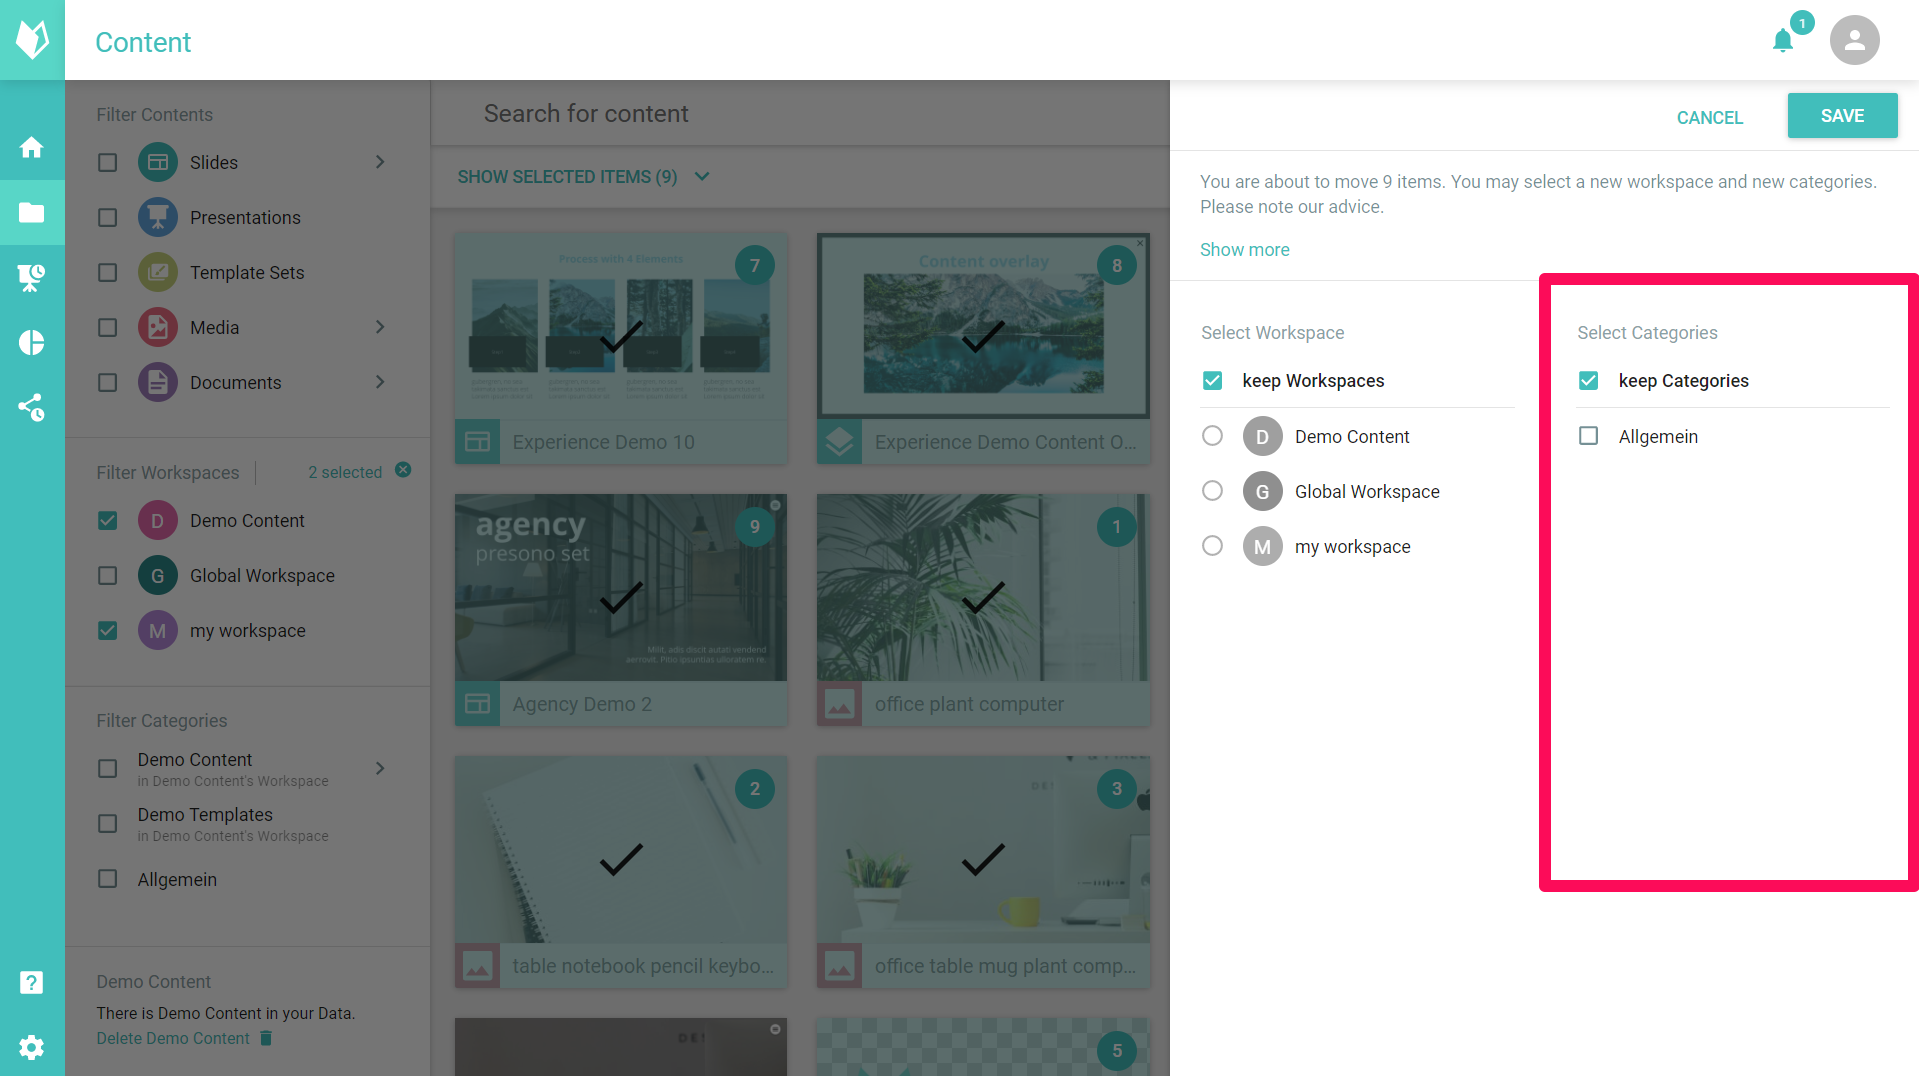Open the notifications bell
Viewport: 1919px width, 1076px height.
click(x=1783, y=41)
